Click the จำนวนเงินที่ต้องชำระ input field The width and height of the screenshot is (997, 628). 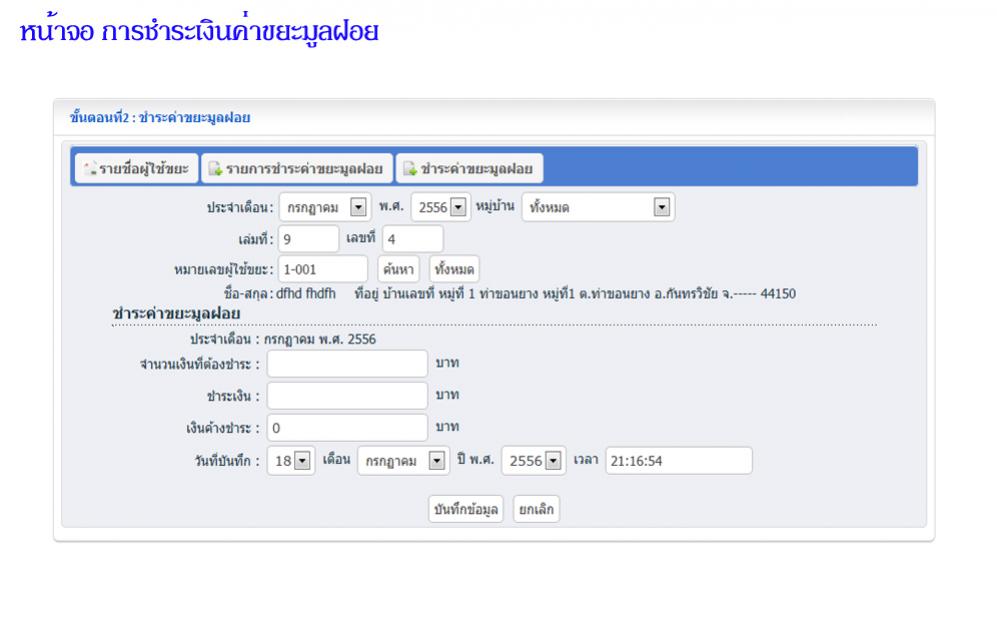(x=347, y=364)
